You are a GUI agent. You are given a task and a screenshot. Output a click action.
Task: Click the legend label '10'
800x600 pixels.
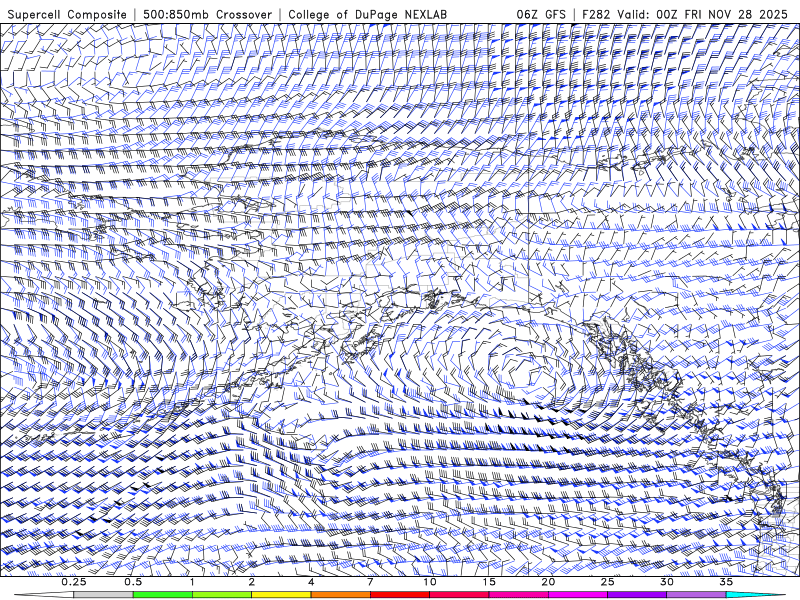(x=430, y=582)
